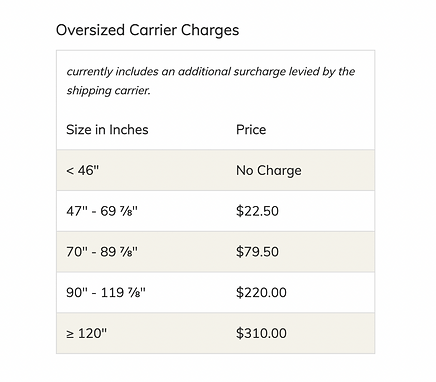Click the < 46" size cell
This screenshot has width=436, height=382.
tap(83, 170)
